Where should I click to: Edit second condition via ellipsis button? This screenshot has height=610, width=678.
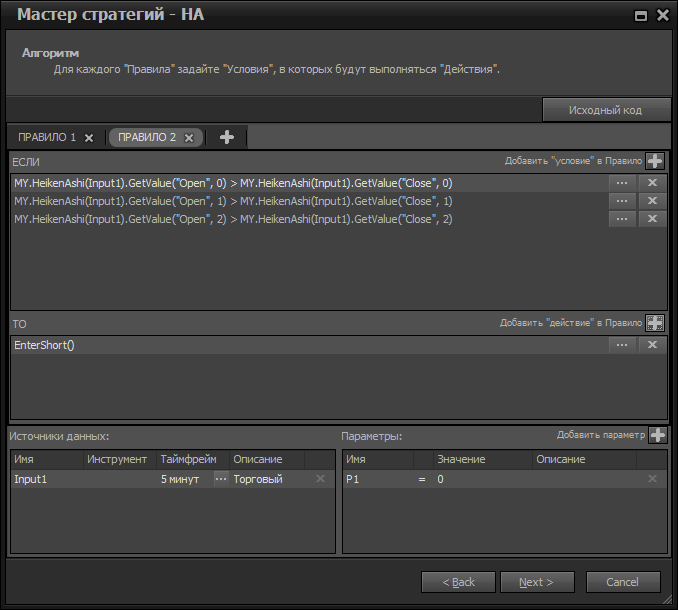[x=622, y=201]
